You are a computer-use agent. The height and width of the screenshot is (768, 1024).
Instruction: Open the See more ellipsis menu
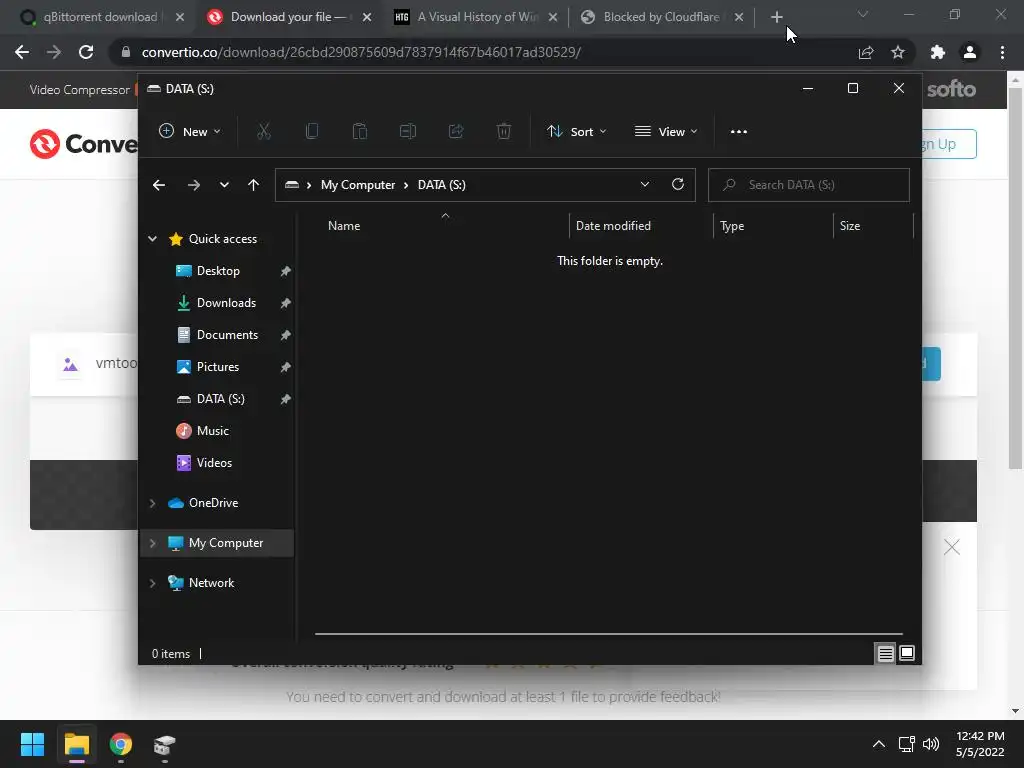pyautogui.click(x=739, y=131)
